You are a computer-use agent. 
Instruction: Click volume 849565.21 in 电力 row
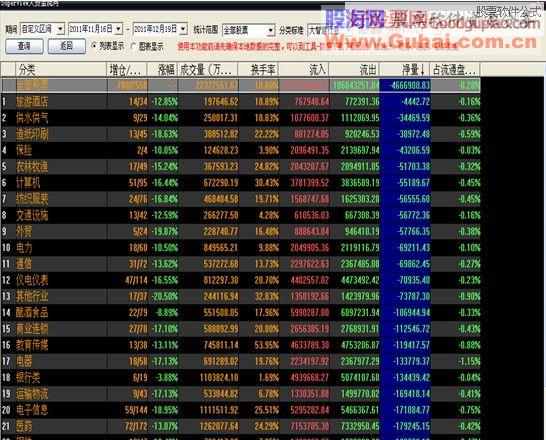[x=221, y=248]
